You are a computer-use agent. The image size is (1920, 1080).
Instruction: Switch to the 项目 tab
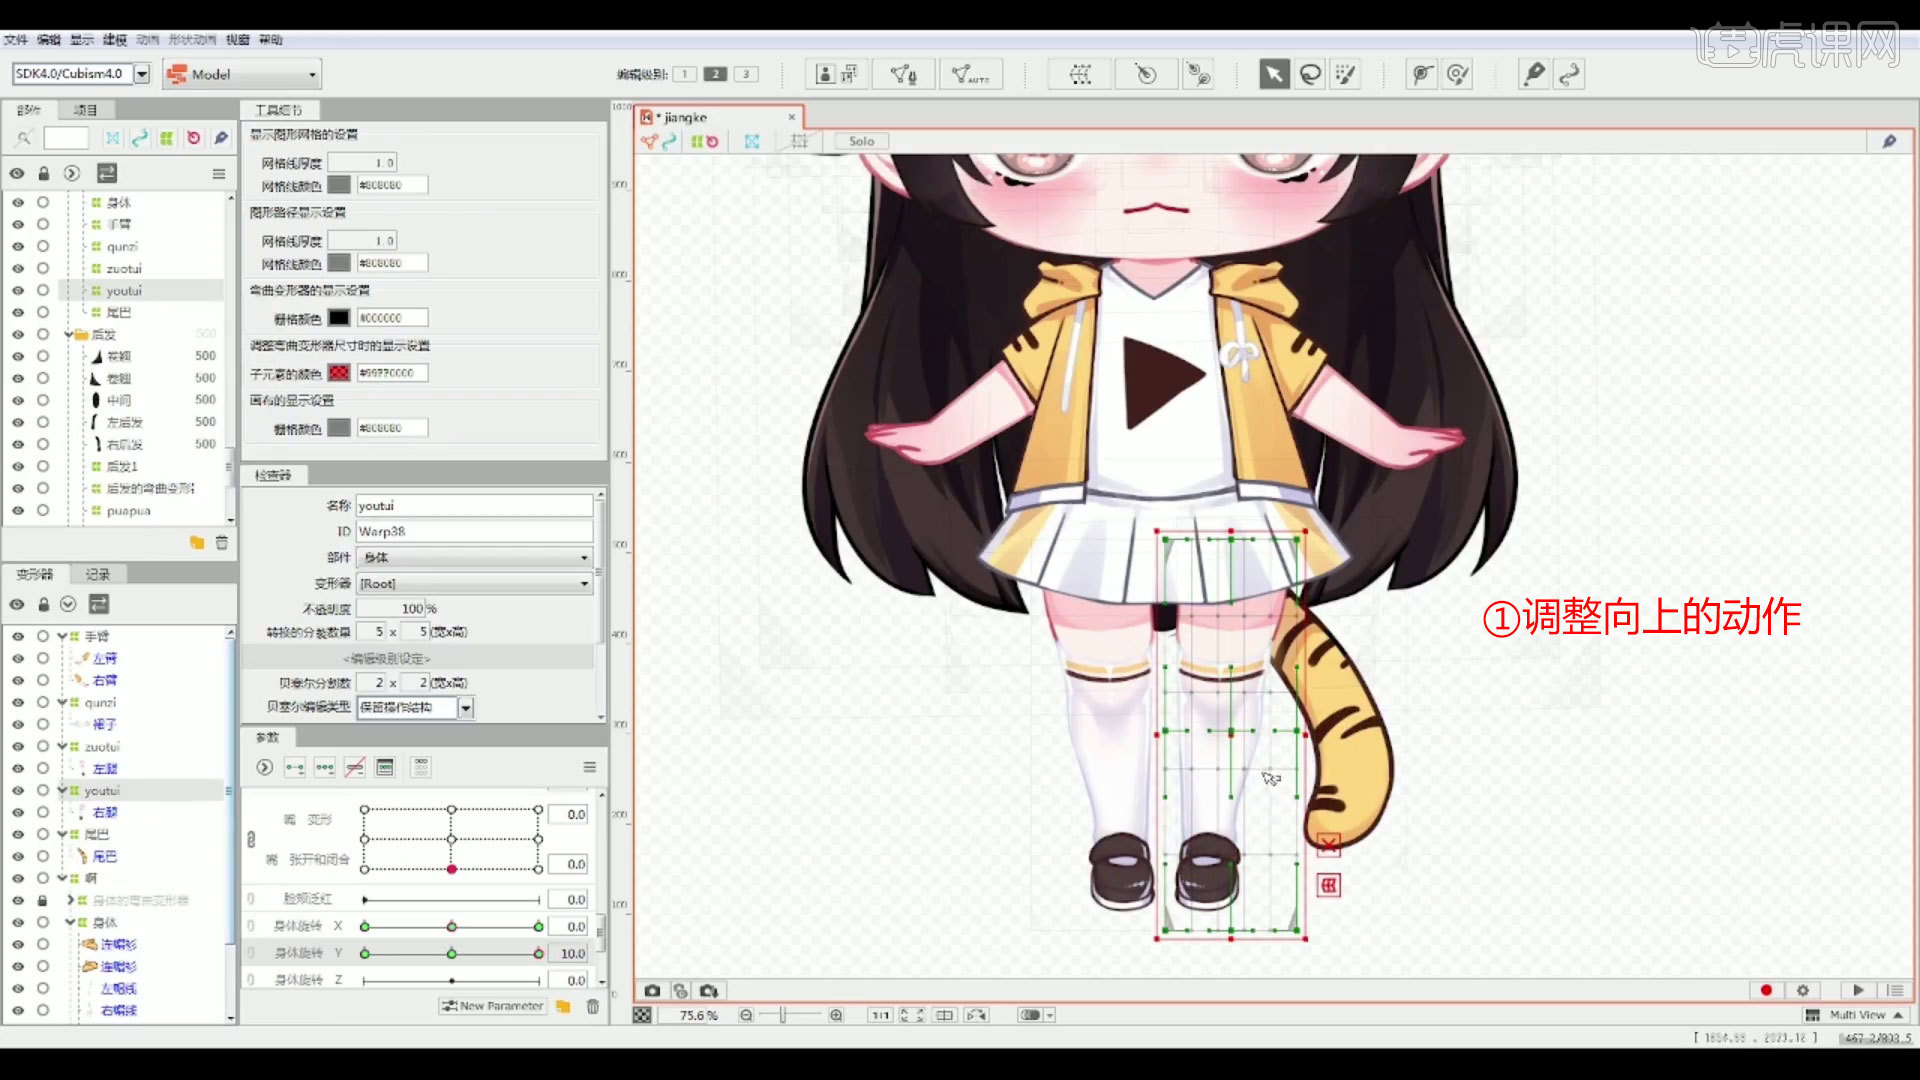point(86,110)
